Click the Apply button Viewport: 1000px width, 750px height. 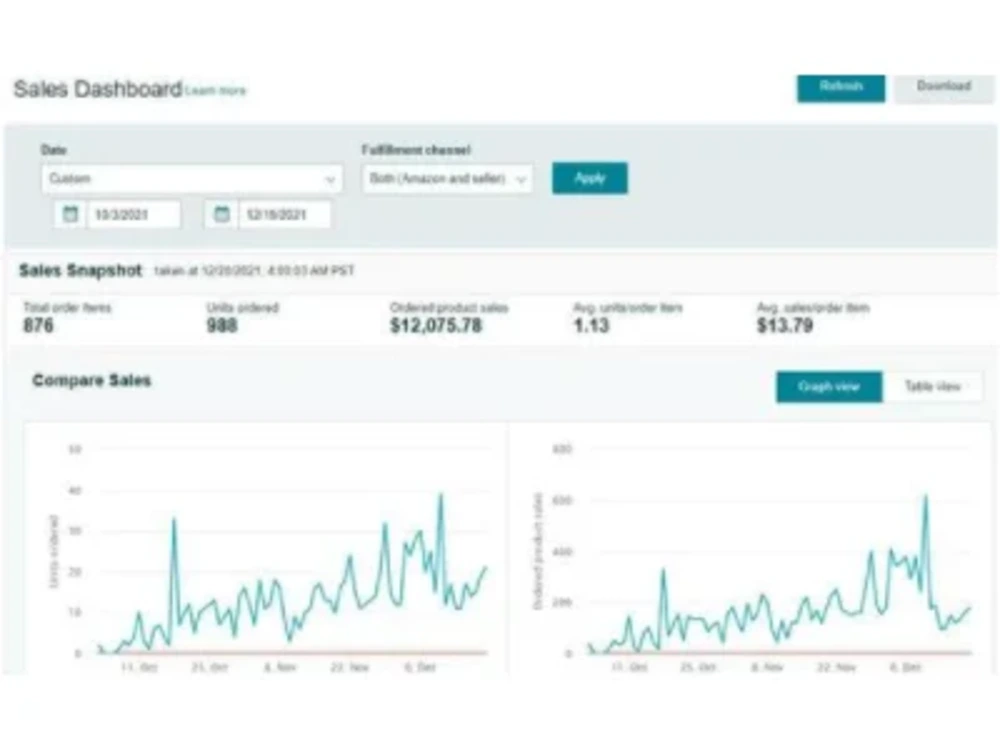(589, 178)
